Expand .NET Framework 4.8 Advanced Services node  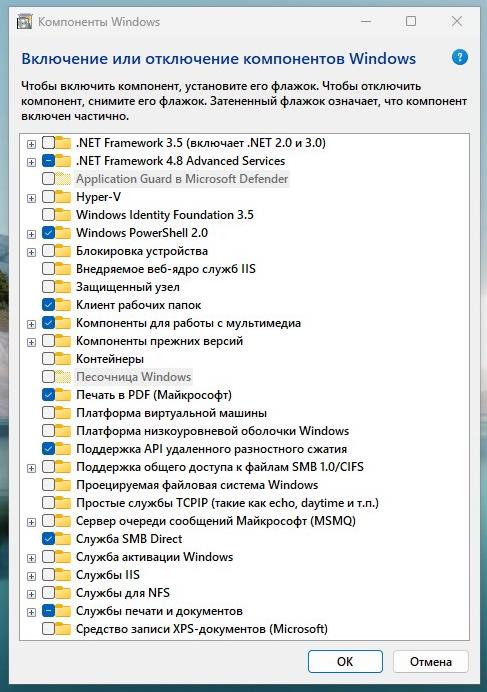tap(31, 162)
